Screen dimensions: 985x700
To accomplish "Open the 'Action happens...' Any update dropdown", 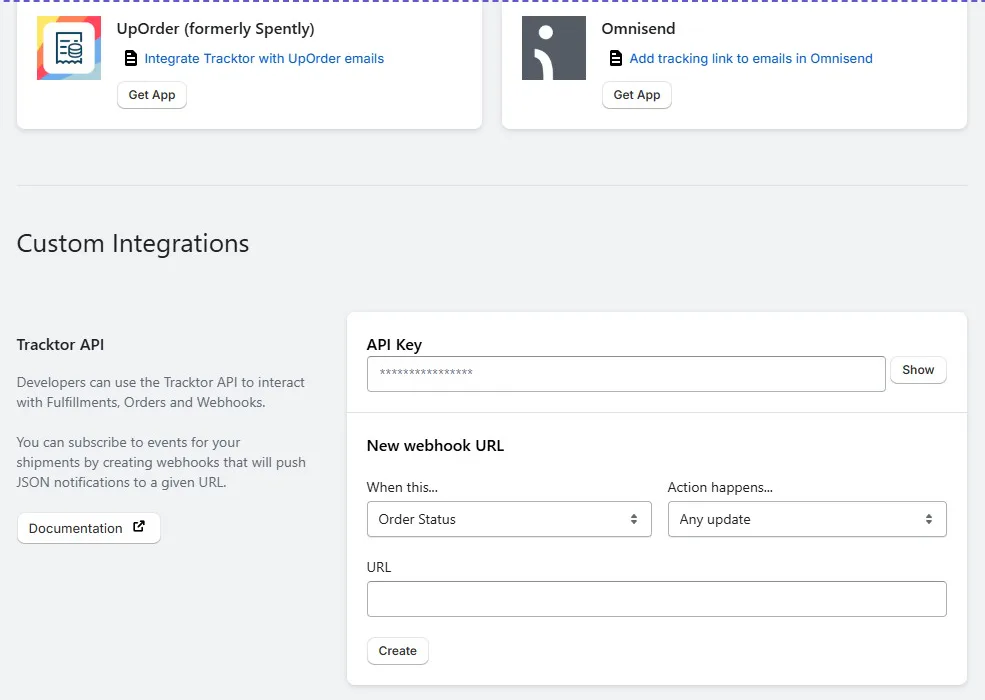I will (x=807, y=519).
